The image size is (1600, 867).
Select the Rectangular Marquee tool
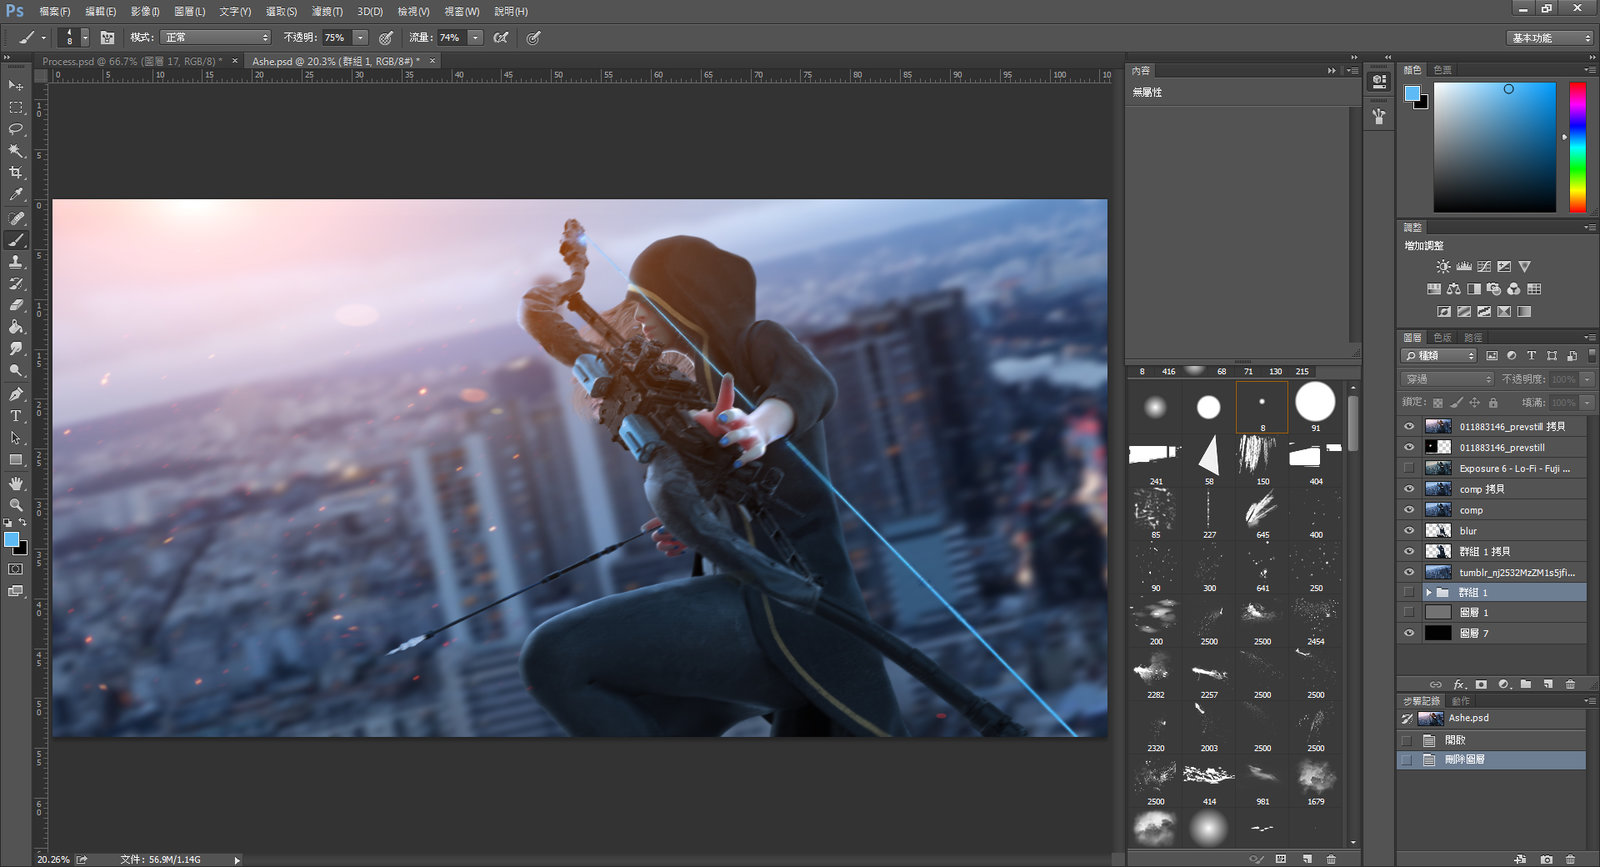tap(16, 107)
